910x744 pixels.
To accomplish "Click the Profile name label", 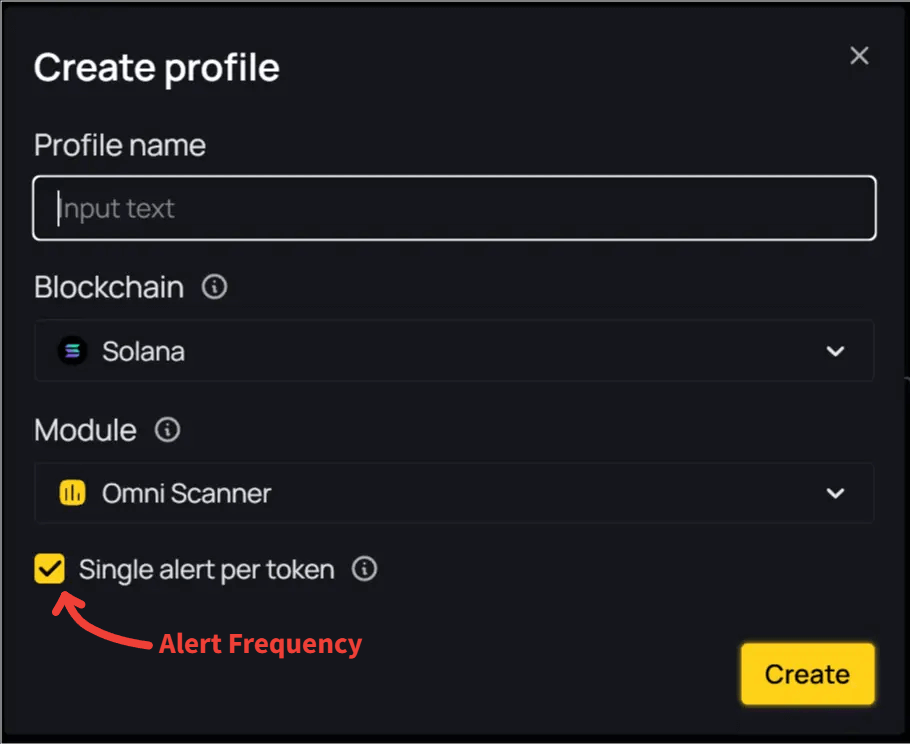I will tap(119, 145).
